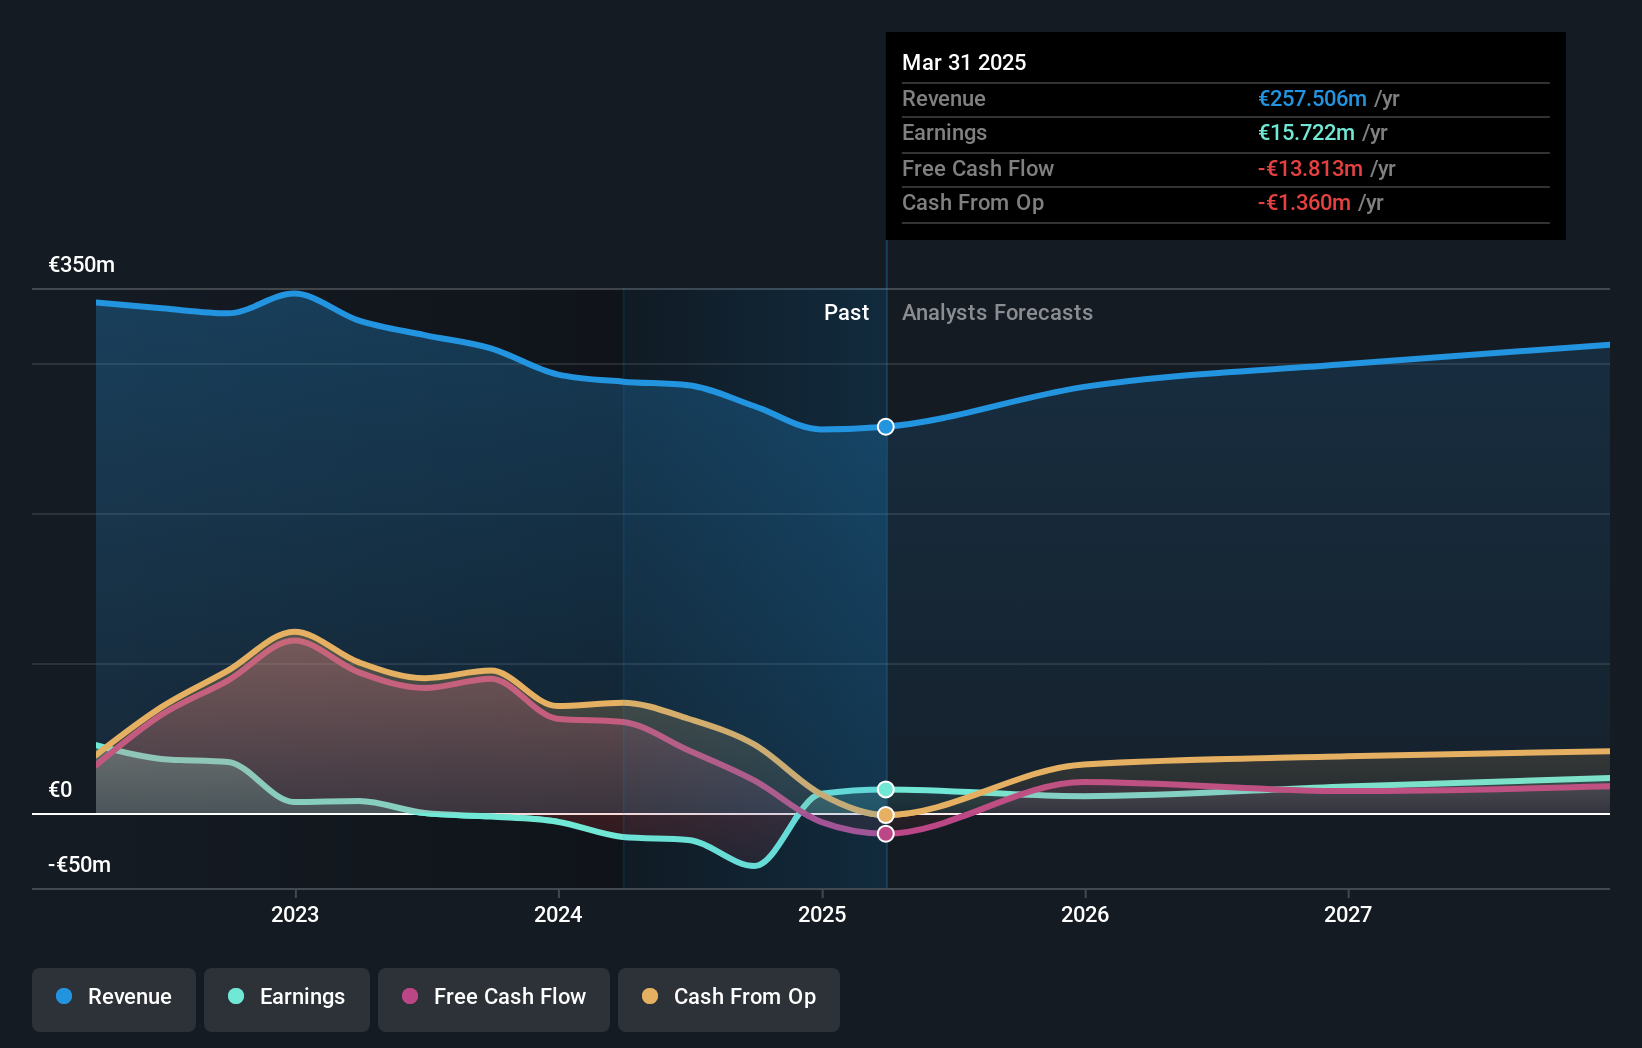Viewport: 1642px width, 1048px height.
Task: Click the Mar 31 2025 tooltip date
Action: 964,62
